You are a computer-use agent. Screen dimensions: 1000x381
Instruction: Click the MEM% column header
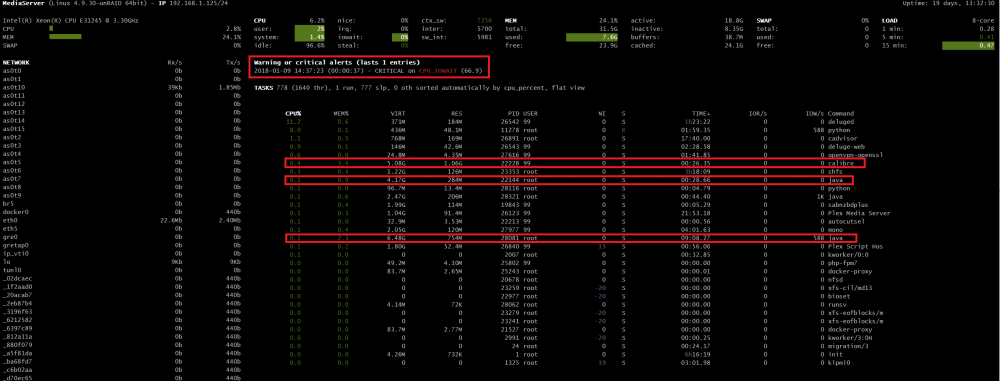pos(342,114)
